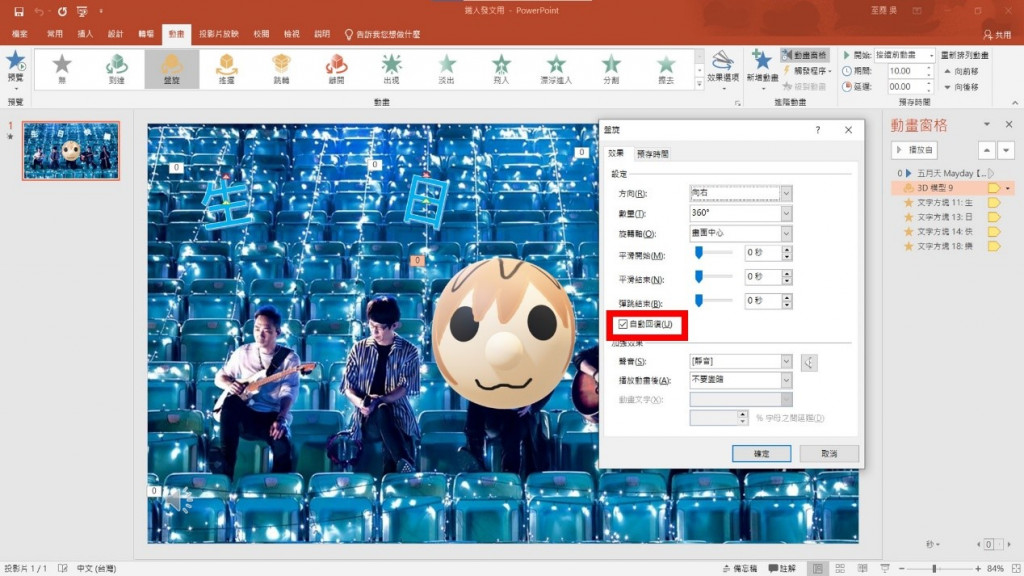Viewport: 1024px width, 576px height.
Task: Click the Undo arrow in the quick access toolbar
Action: tap(40, 11)
